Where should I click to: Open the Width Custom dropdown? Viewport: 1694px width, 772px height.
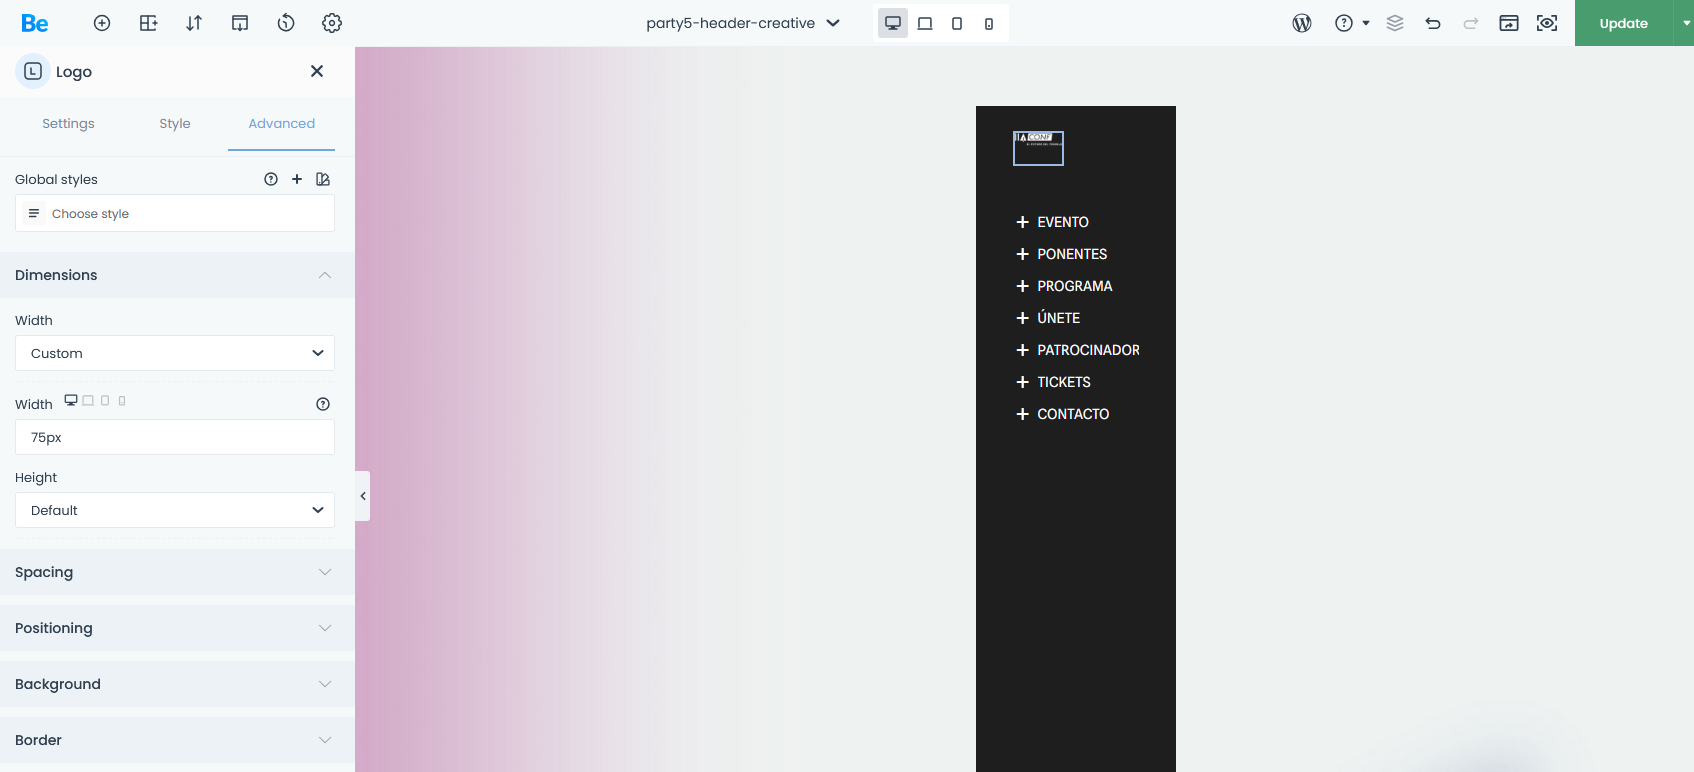(175, 353)
